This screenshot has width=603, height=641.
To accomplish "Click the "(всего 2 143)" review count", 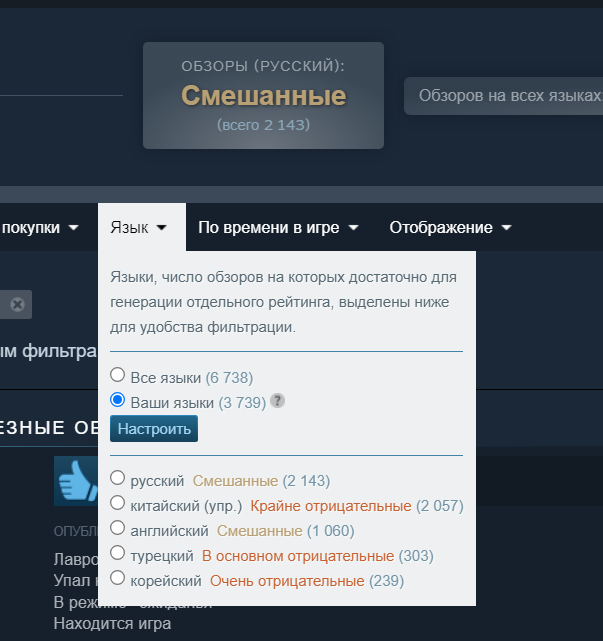I will [264, 125].
